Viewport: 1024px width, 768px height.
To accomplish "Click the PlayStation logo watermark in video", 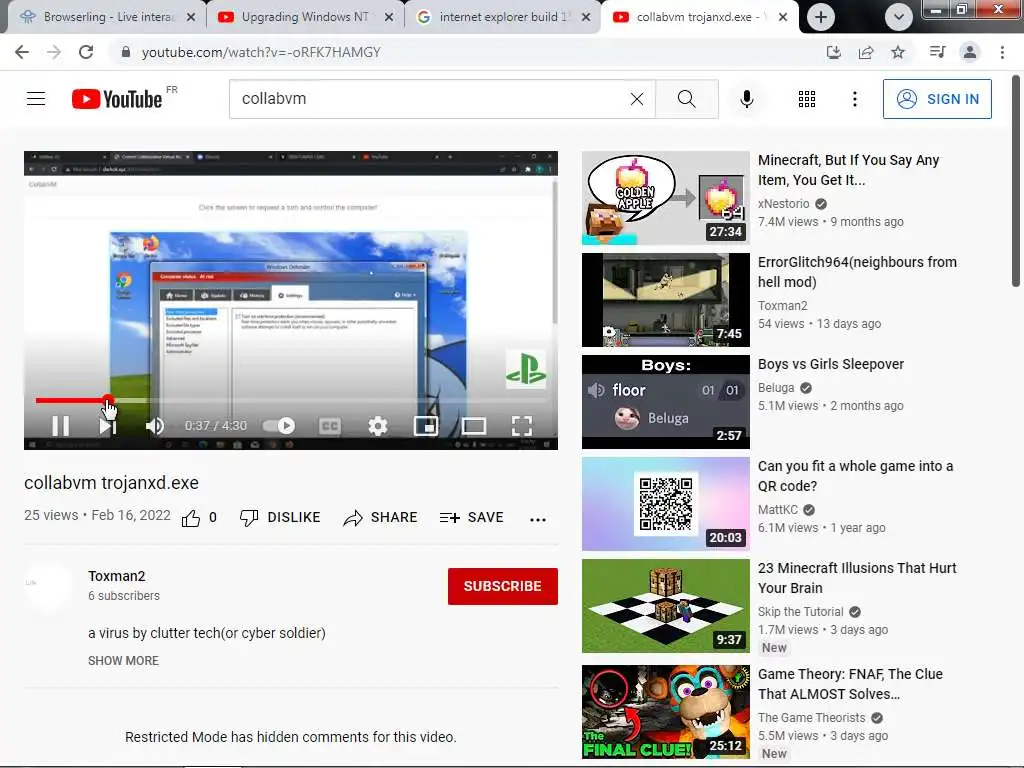I will (526, 369).
